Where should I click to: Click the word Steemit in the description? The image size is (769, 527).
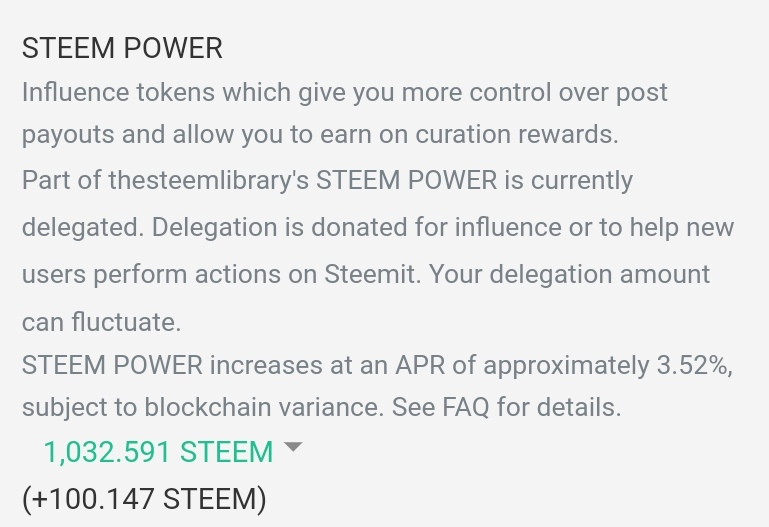(369, 274)
